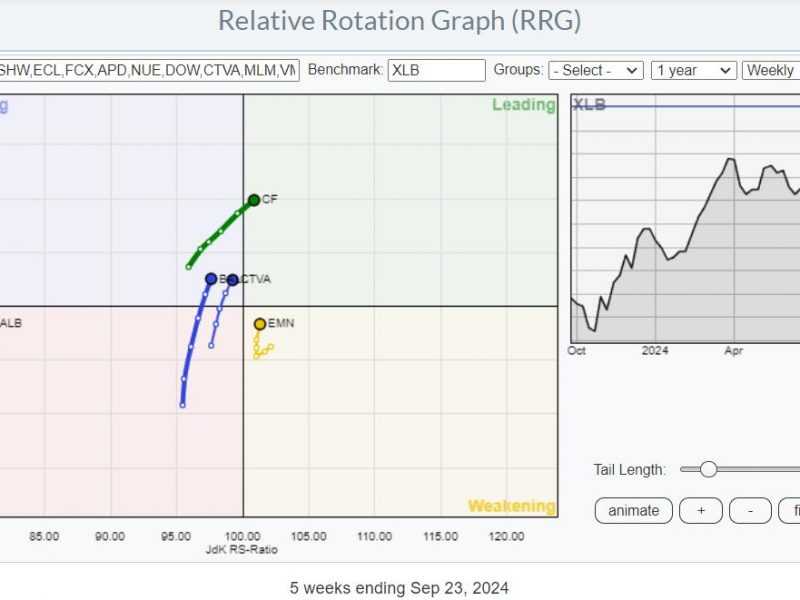The image size is (800, 600).
Task: Click the CF green head marker
Action: tap(254, 200)
